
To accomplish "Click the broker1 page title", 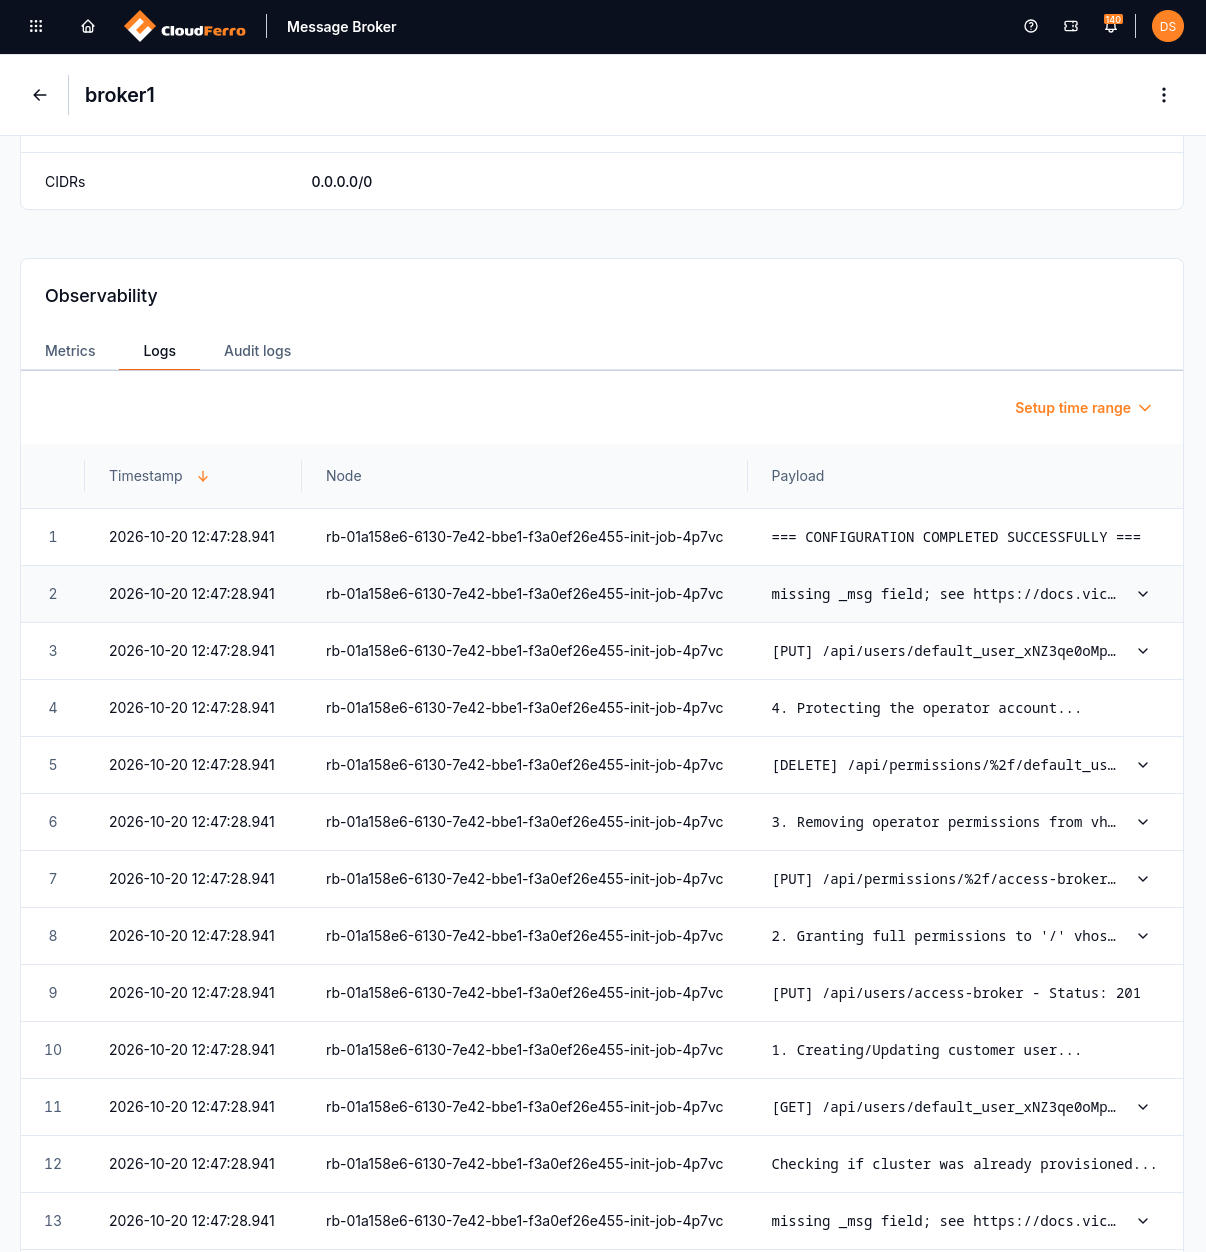I will (120, 95).
